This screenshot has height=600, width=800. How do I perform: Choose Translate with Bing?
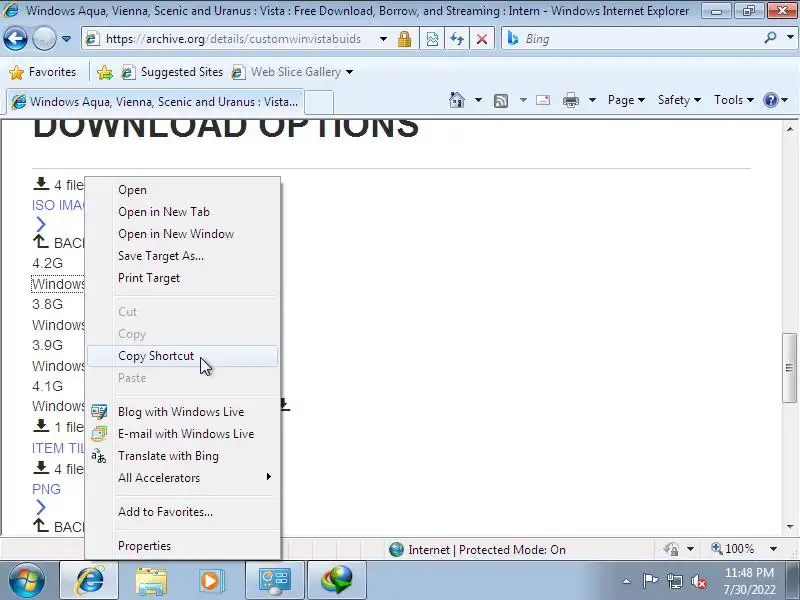183,456
